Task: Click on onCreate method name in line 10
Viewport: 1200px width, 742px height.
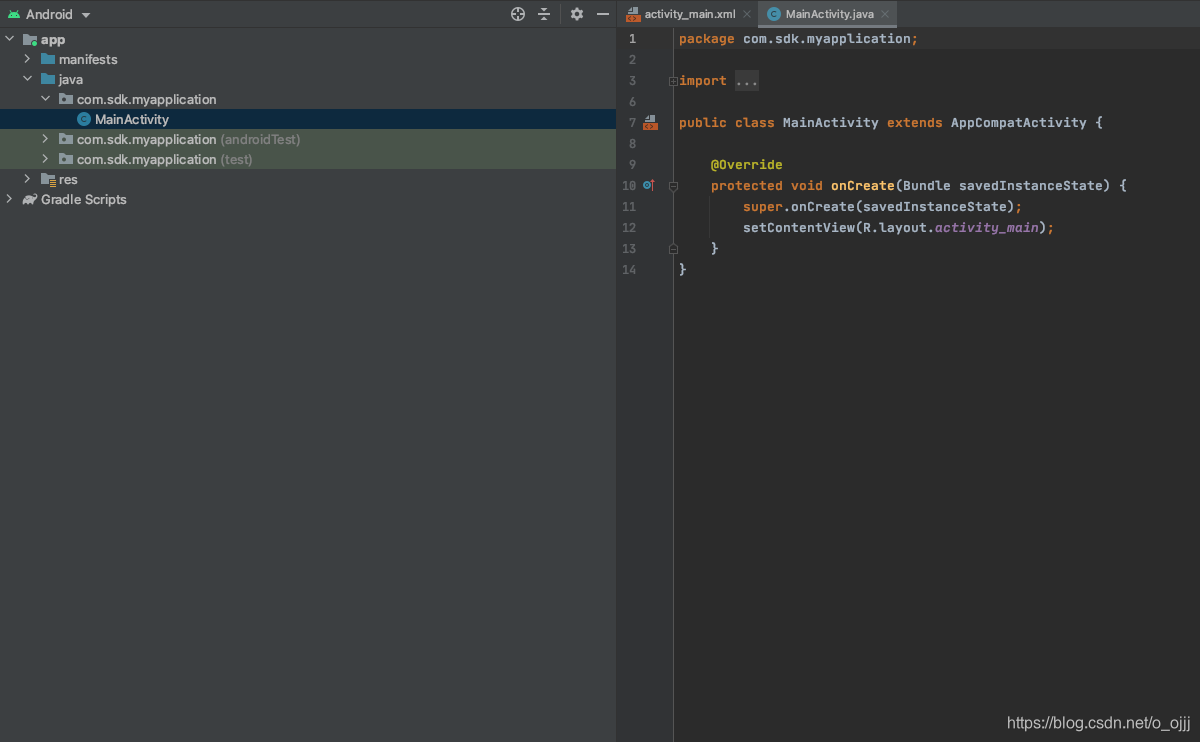Action: pyautogui.click(x=863, y=186)
